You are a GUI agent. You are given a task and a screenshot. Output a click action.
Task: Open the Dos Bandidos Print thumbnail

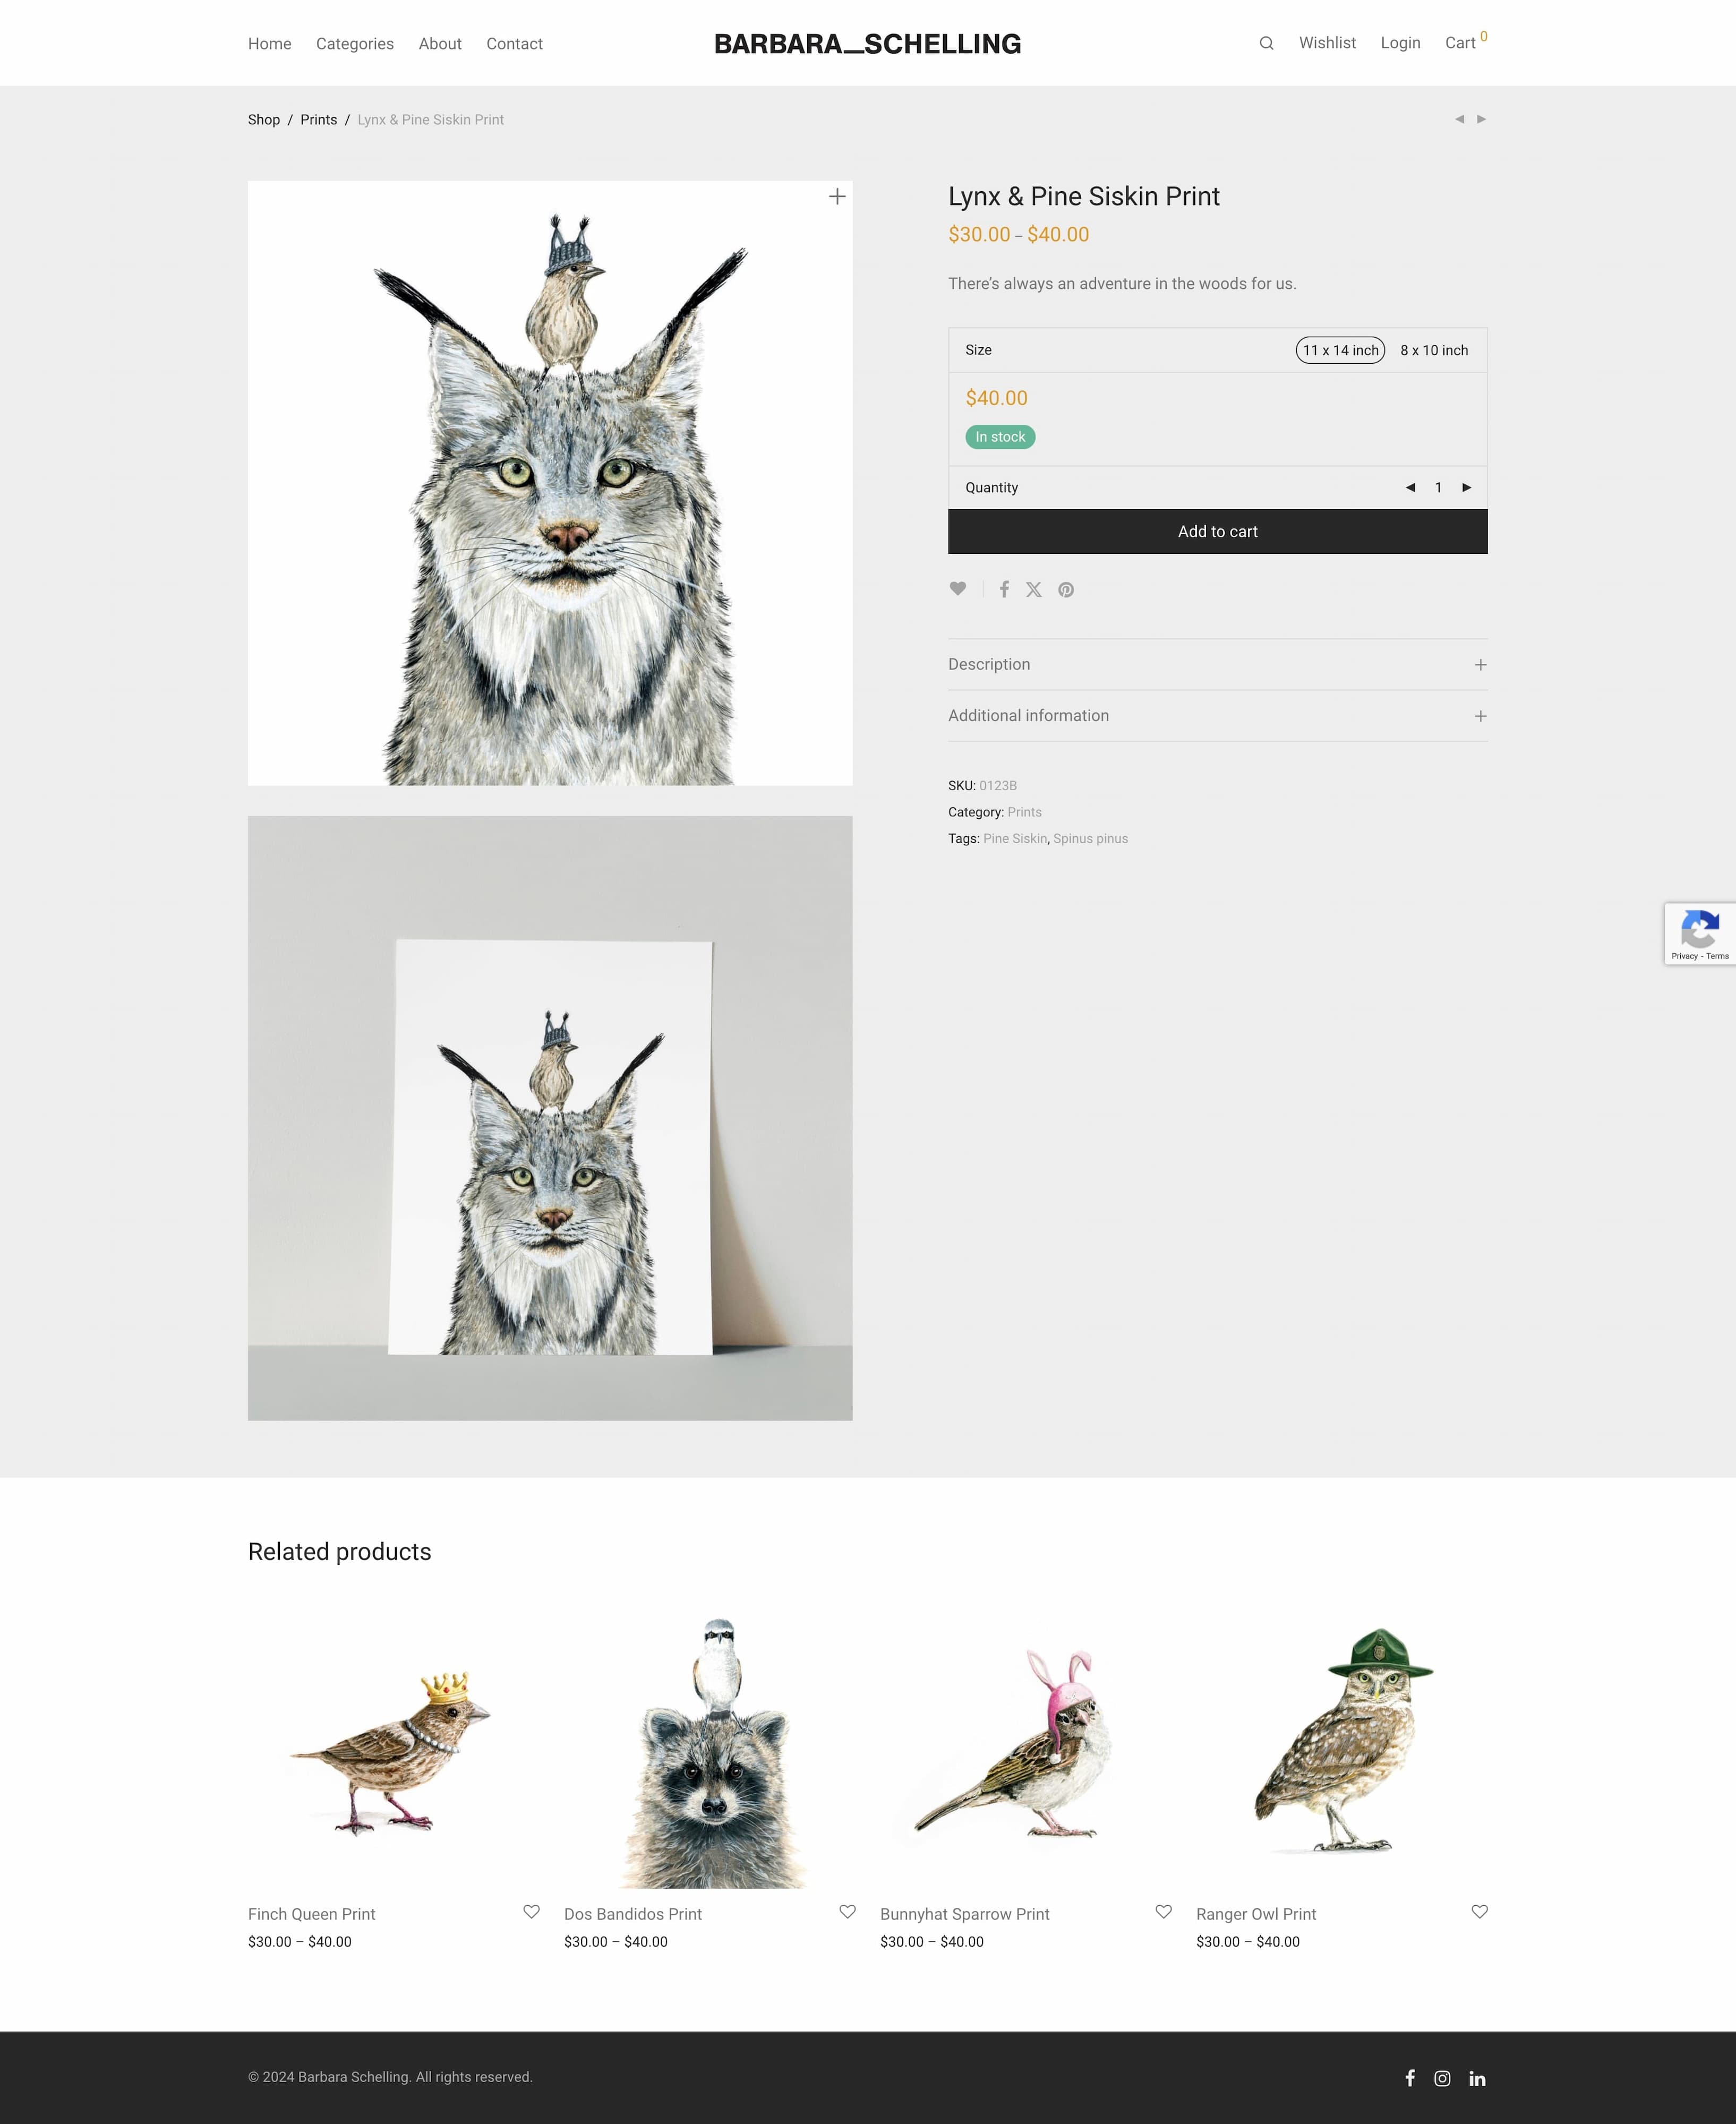click(x=715, y=1751)
